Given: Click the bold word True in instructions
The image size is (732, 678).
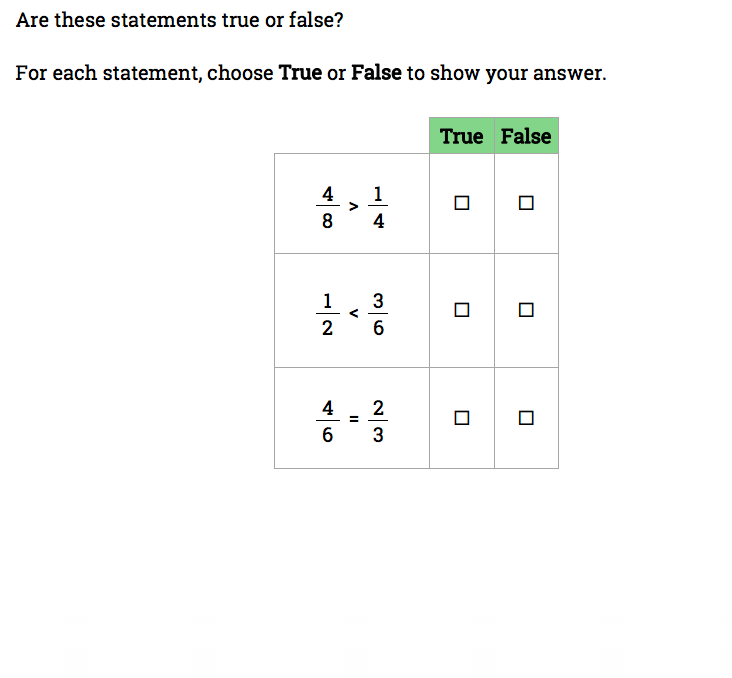Looking at the screenshot, I should [x=300, y=73].
